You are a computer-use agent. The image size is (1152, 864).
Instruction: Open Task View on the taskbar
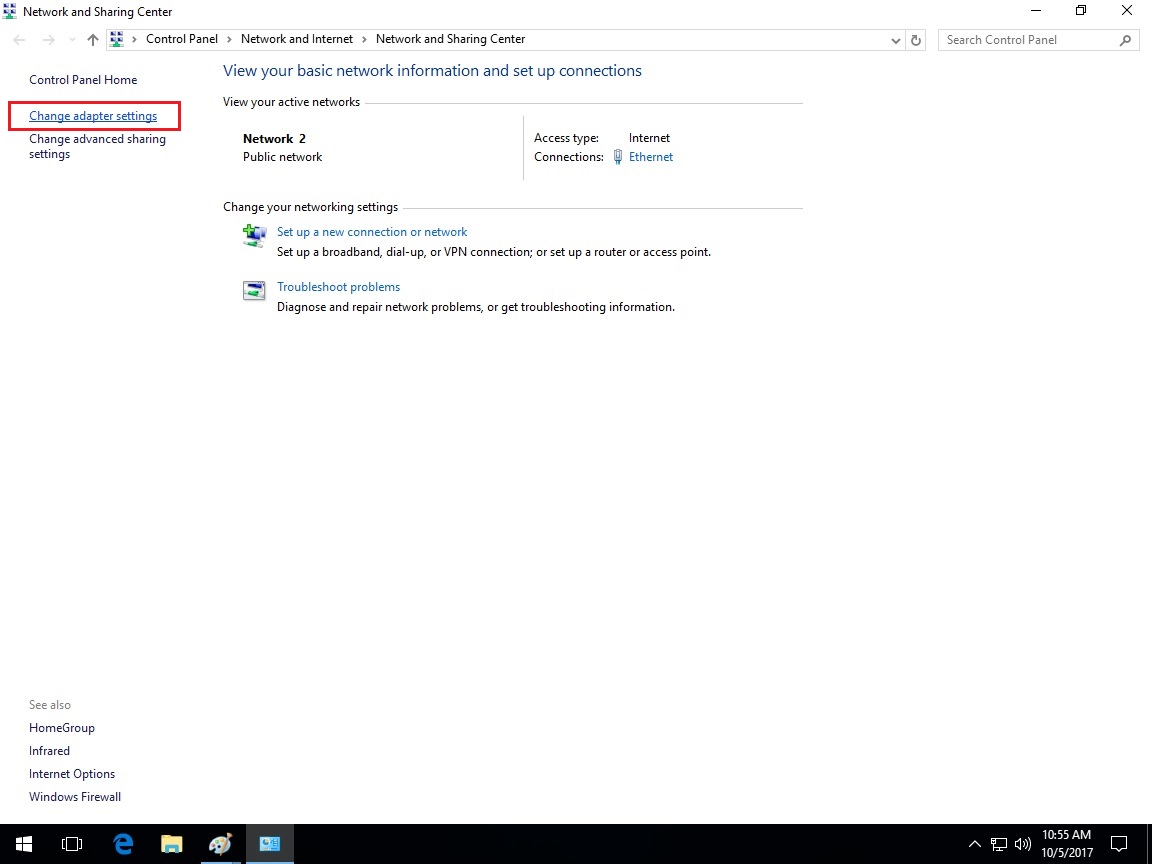(72, 844)
